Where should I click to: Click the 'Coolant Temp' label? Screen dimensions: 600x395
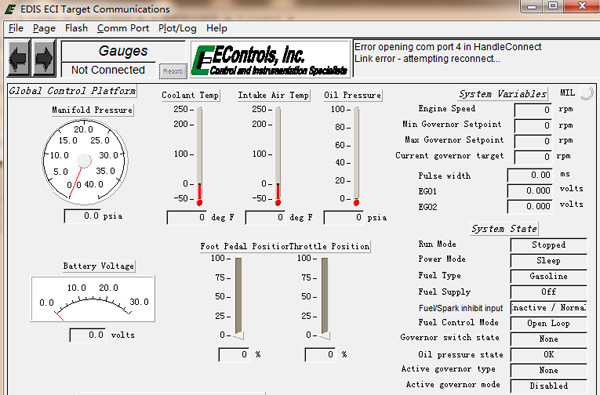[x=190, y=95]
